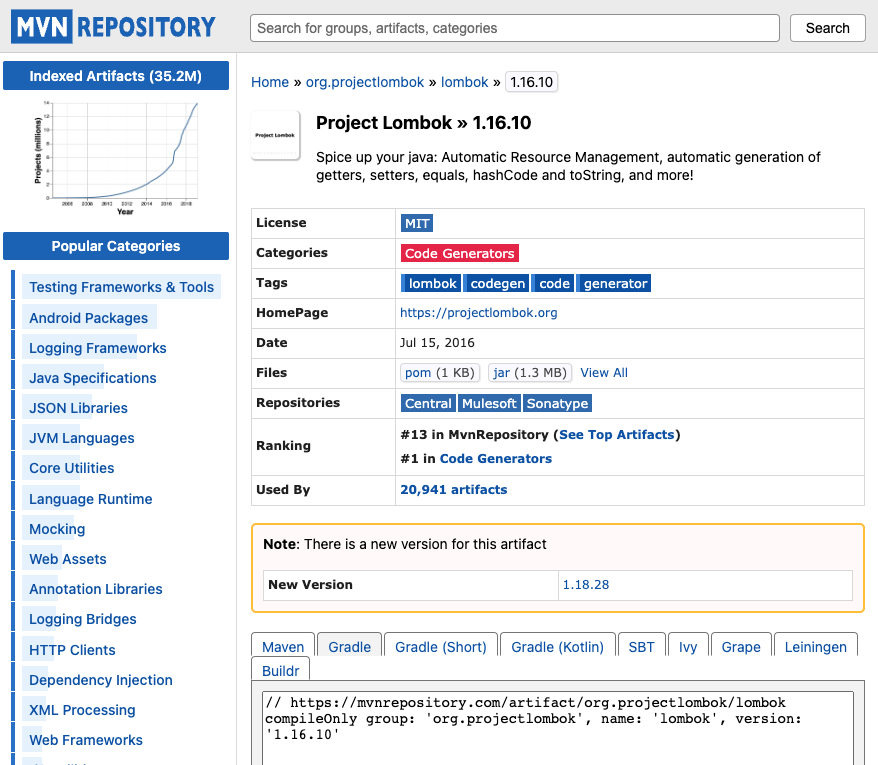
Task: Open Android Packages category
Action: (x=88, y=318)
